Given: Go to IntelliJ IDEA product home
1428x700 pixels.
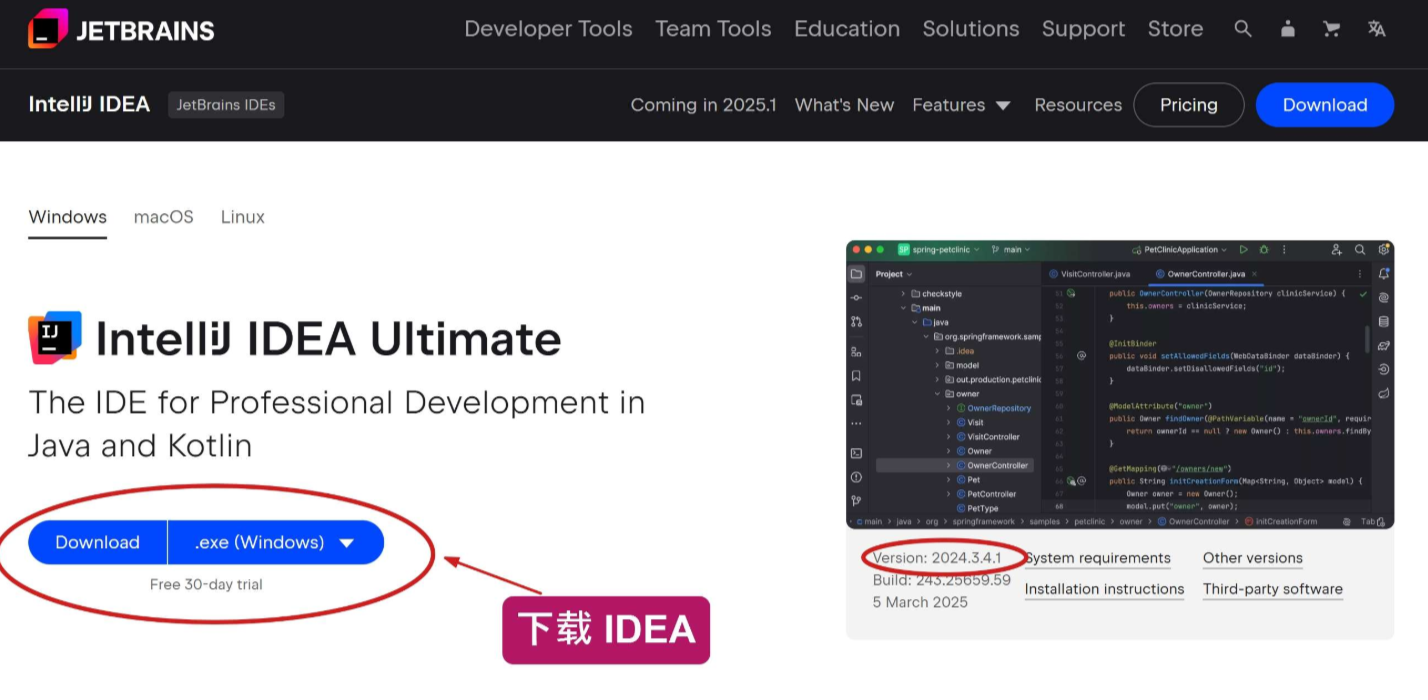Looking at the screenshot, I should point(89,105).
